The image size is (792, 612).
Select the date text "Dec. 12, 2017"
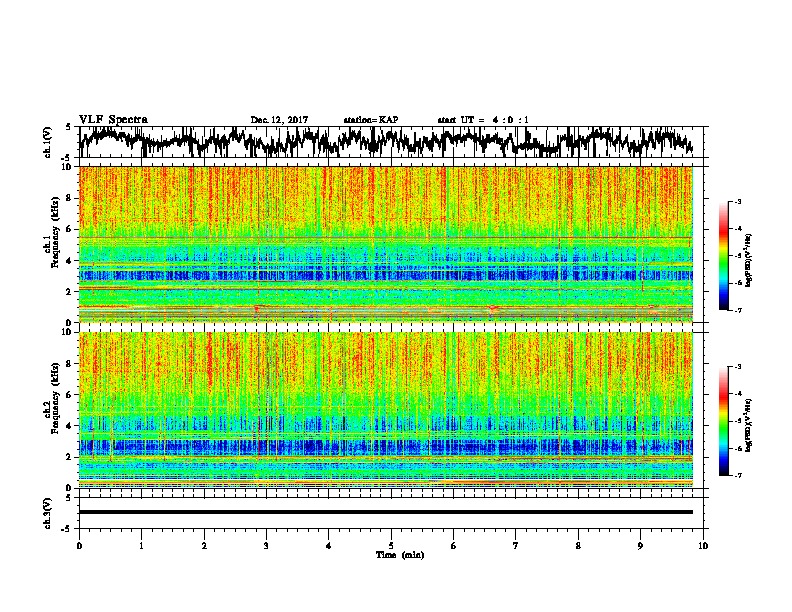279,120
